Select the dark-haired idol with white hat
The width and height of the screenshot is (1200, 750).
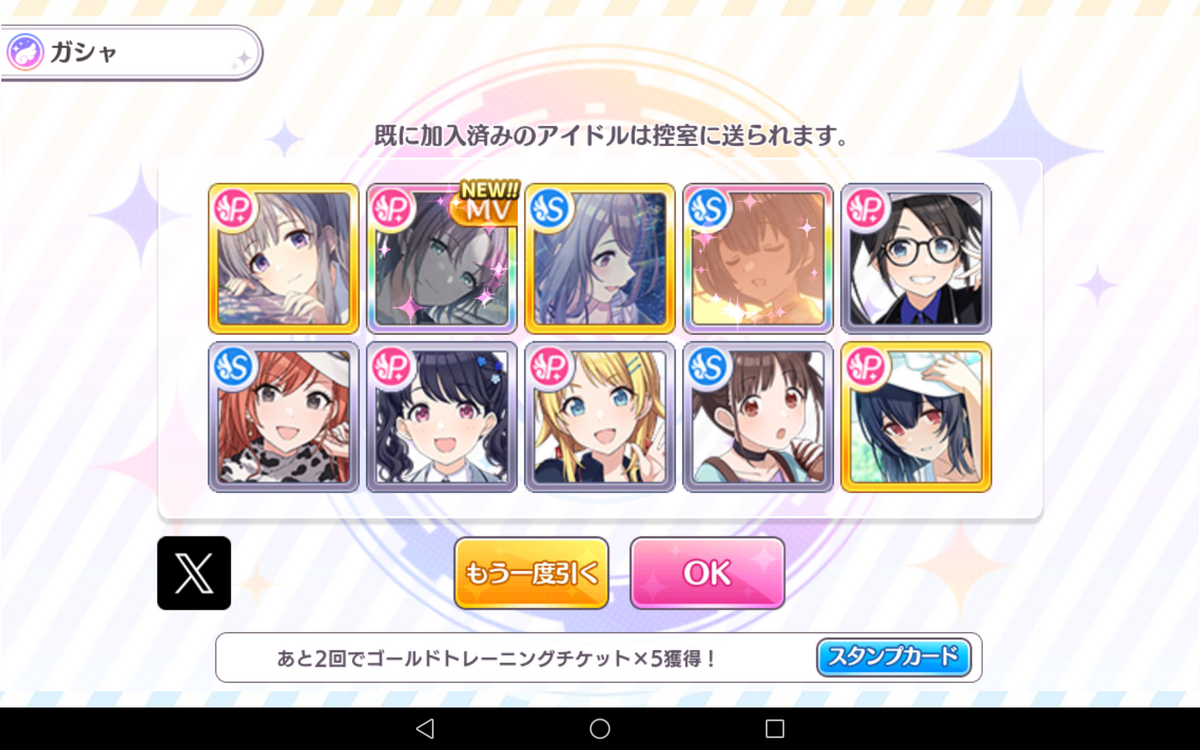click(x=916, y=417)
